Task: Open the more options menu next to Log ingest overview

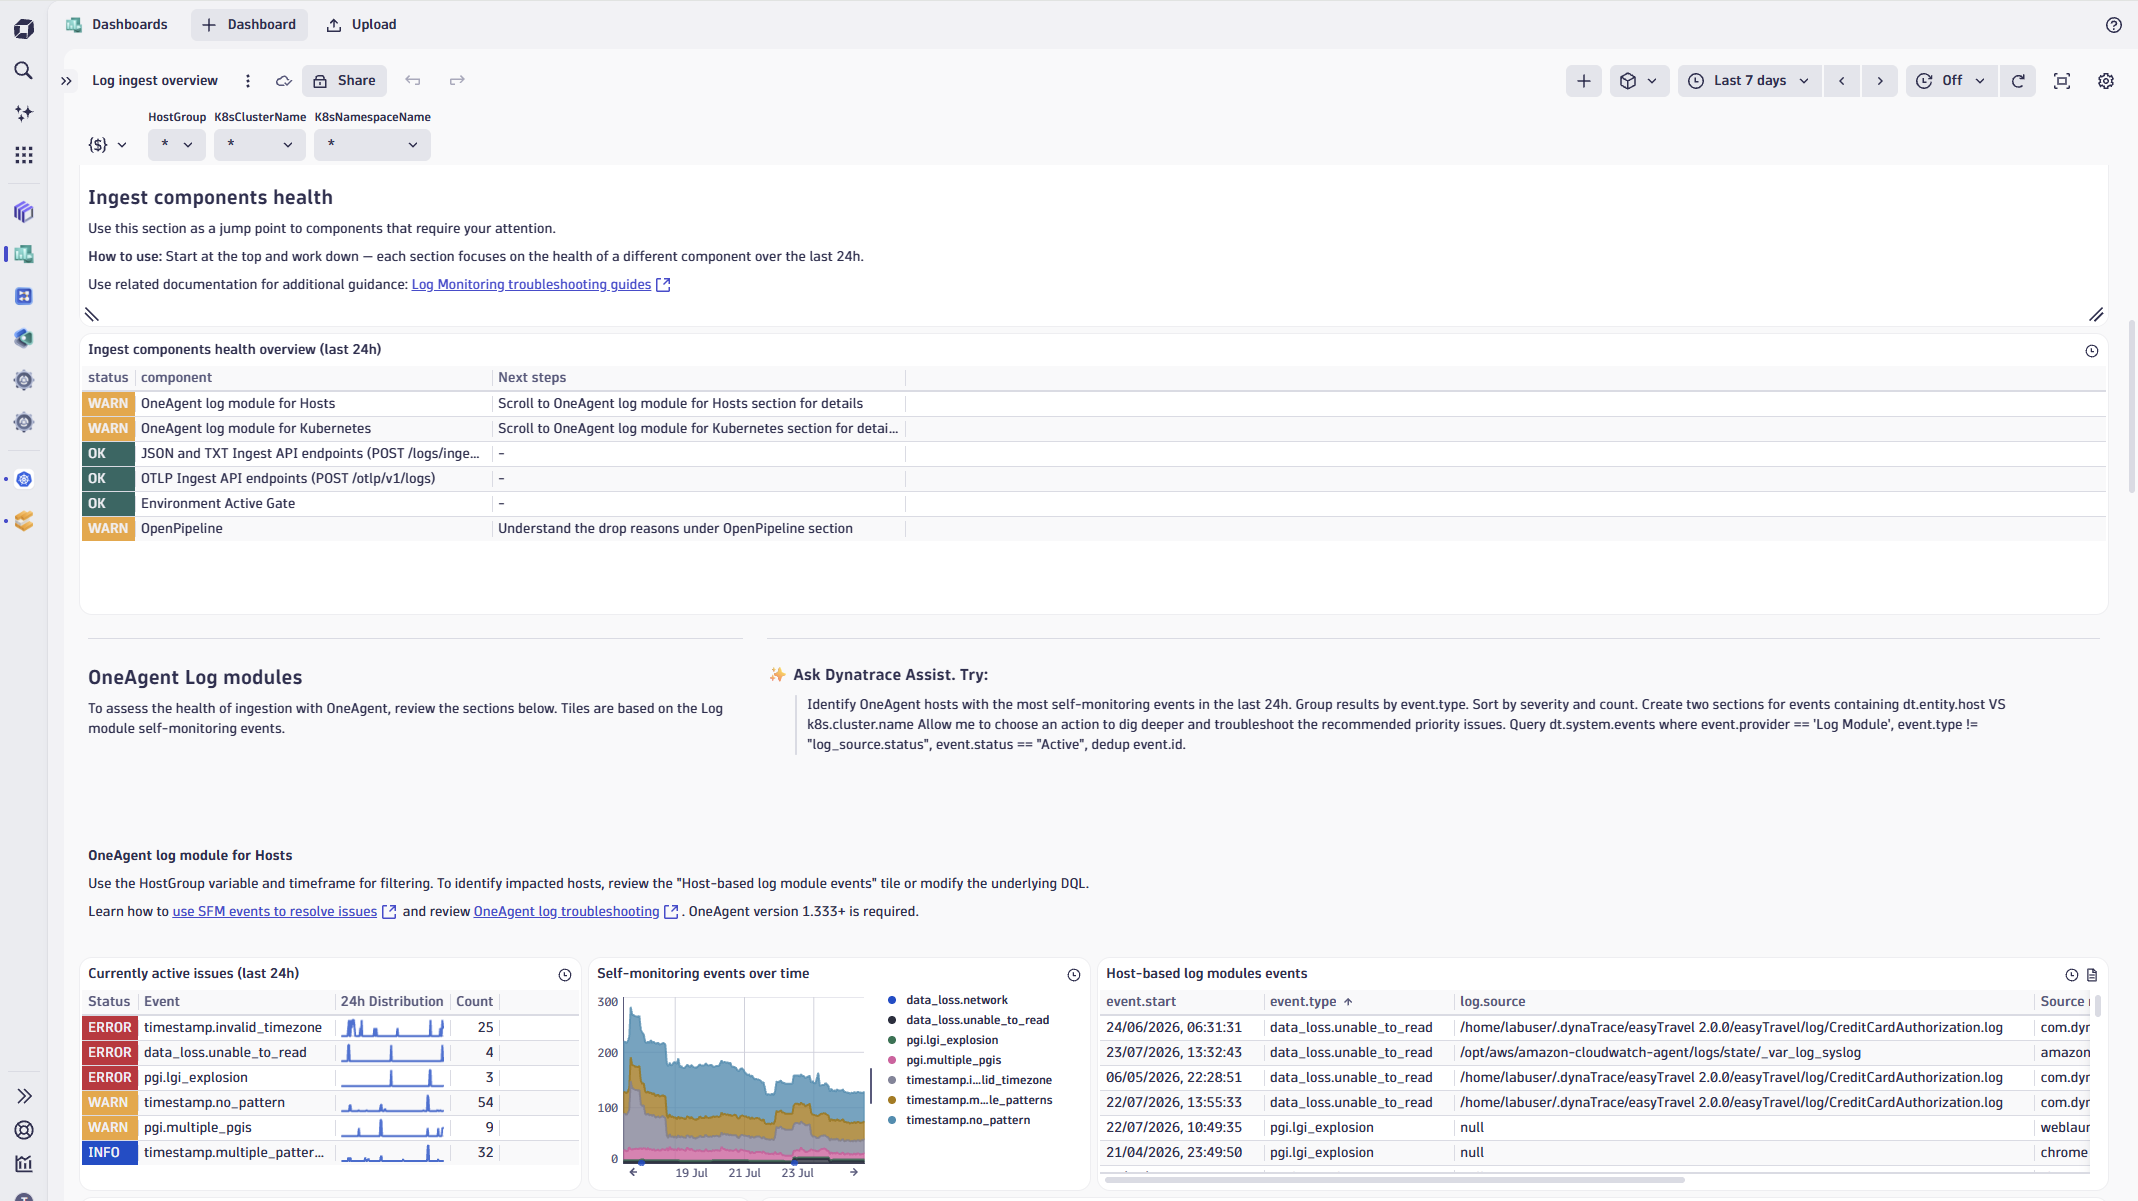Action: pyautogui.click(x=248, y=81)
